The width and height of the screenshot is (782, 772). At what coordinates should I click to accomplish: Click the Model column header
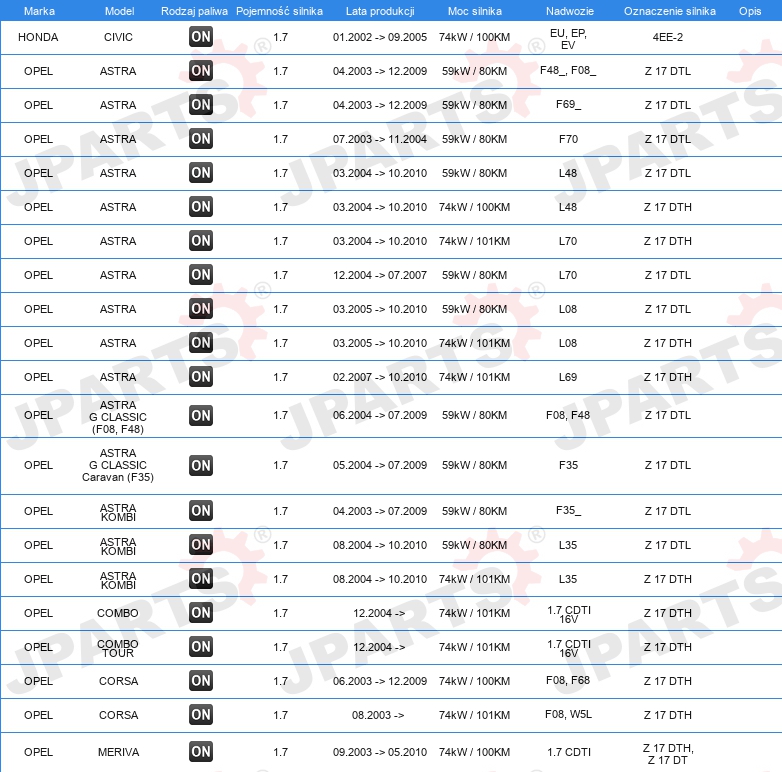(119, 11)
